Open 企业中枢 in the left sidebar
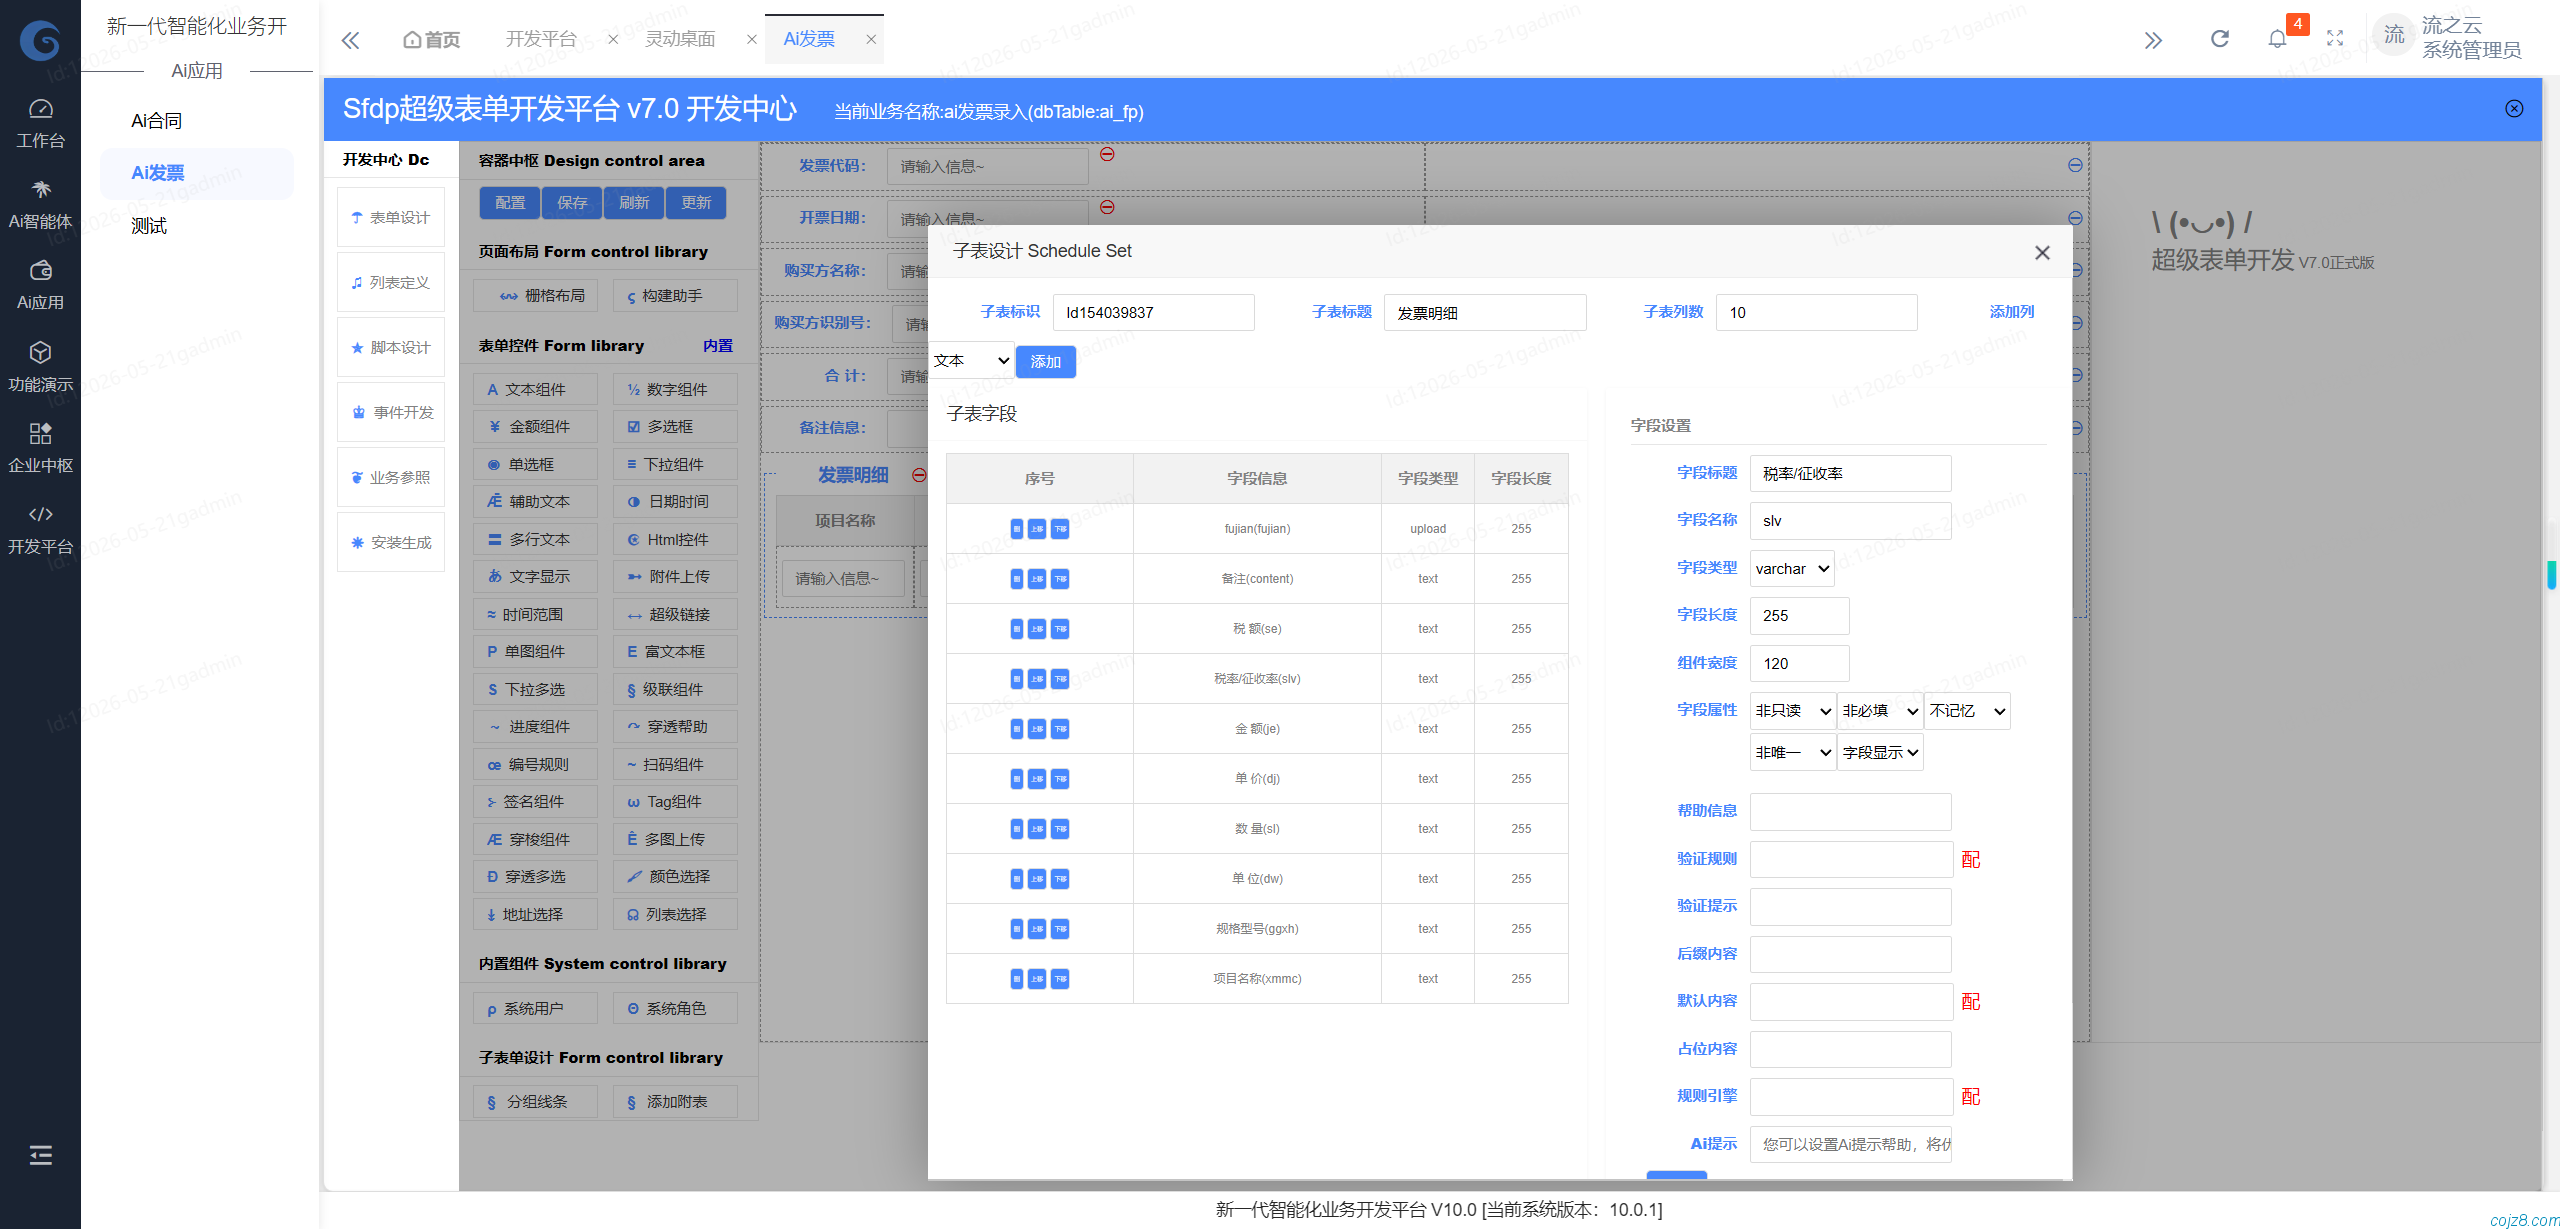The width and height of the screenshot is (2560, 1229). [40, 448]
